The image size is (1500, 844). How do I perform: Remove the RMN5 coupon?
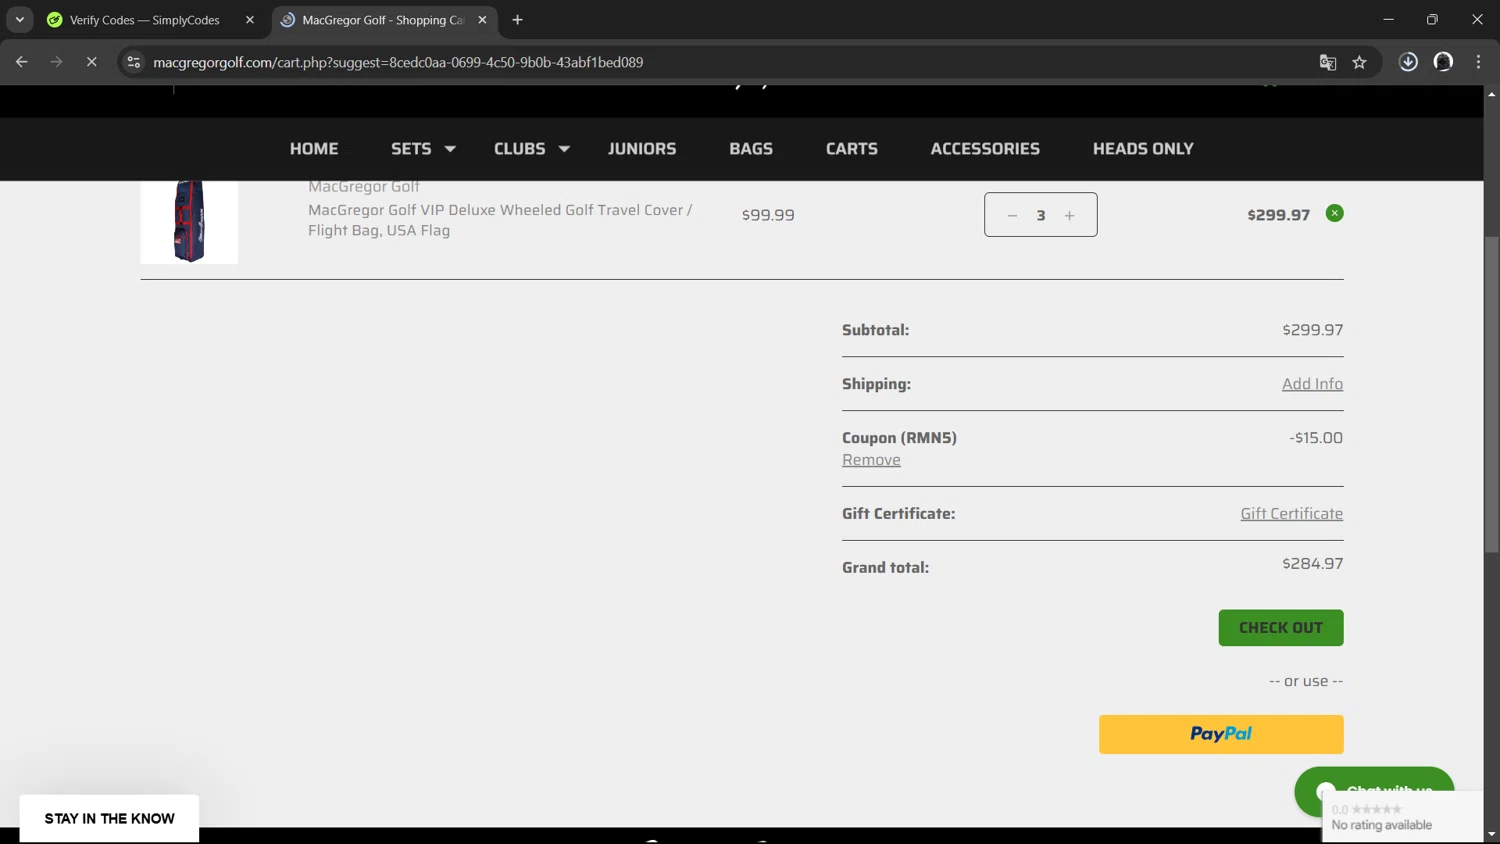point(871,460)
